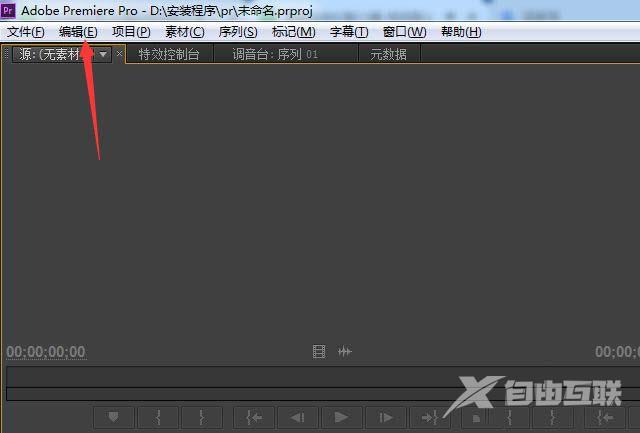
Task: Switch to the 特效控制台 tab
Action: tap(169, 54)
